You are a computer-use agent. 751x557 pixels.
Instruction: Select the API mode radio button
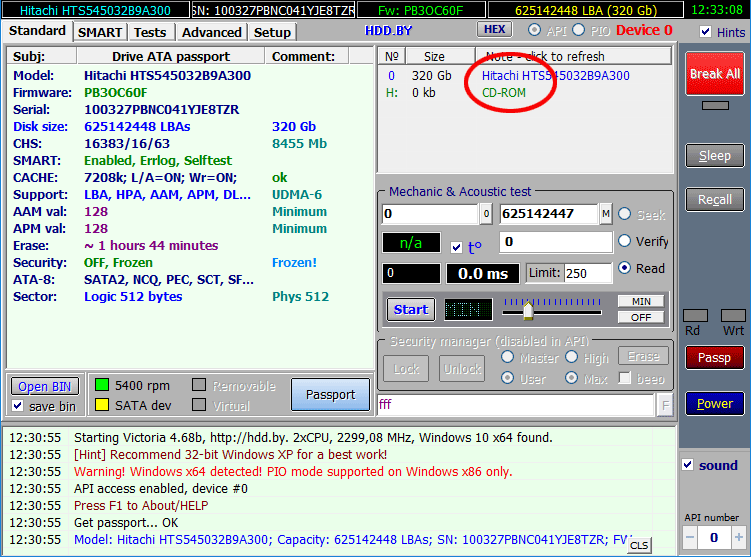pos(534,30)
